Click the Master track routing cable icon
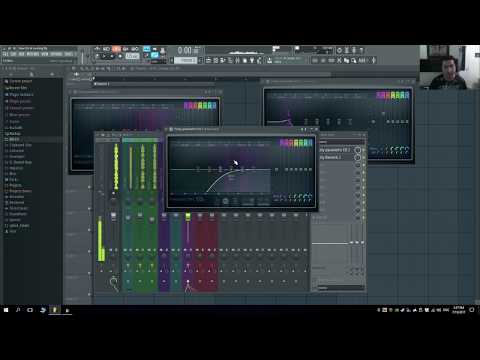 click(114, 283)
